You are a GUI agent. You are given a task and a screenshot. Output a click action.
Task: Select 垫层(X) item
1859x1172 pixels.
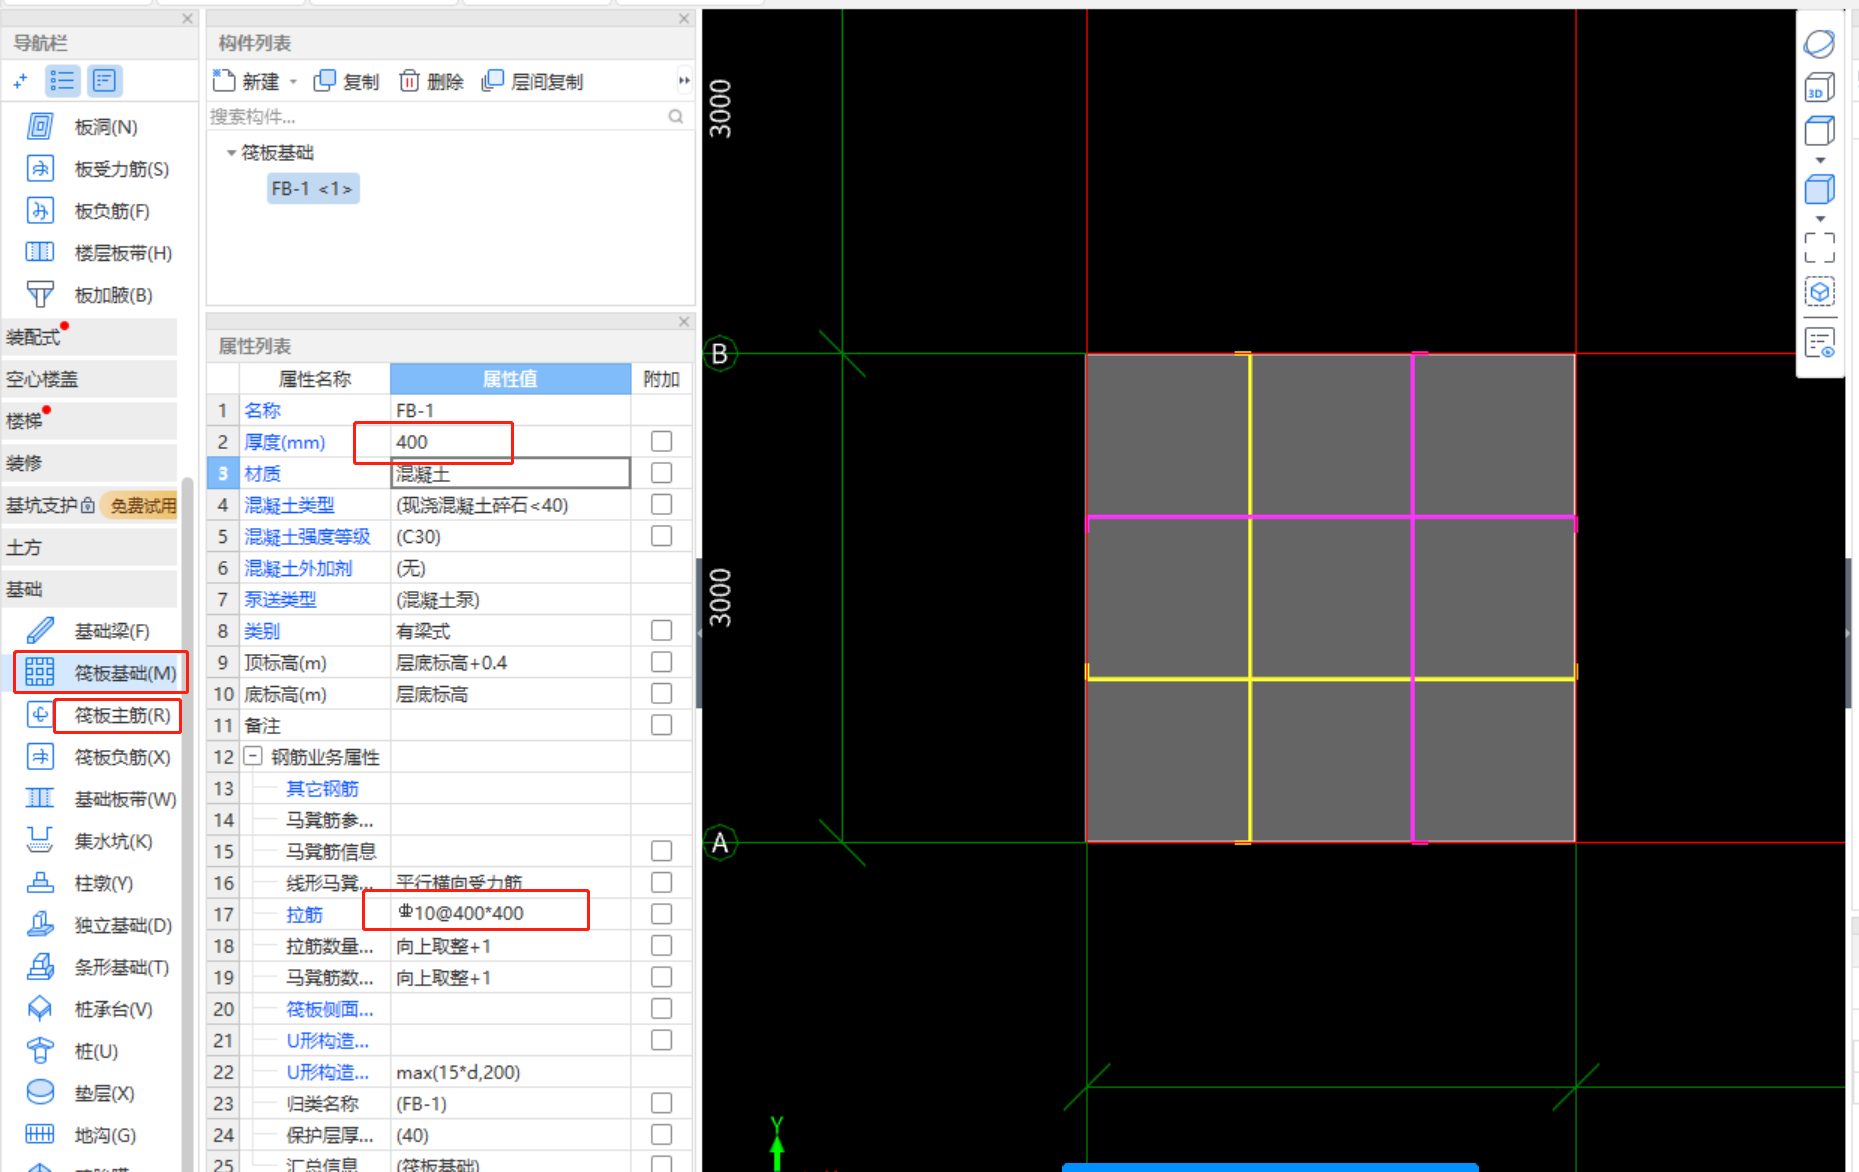click(82, 1093)
